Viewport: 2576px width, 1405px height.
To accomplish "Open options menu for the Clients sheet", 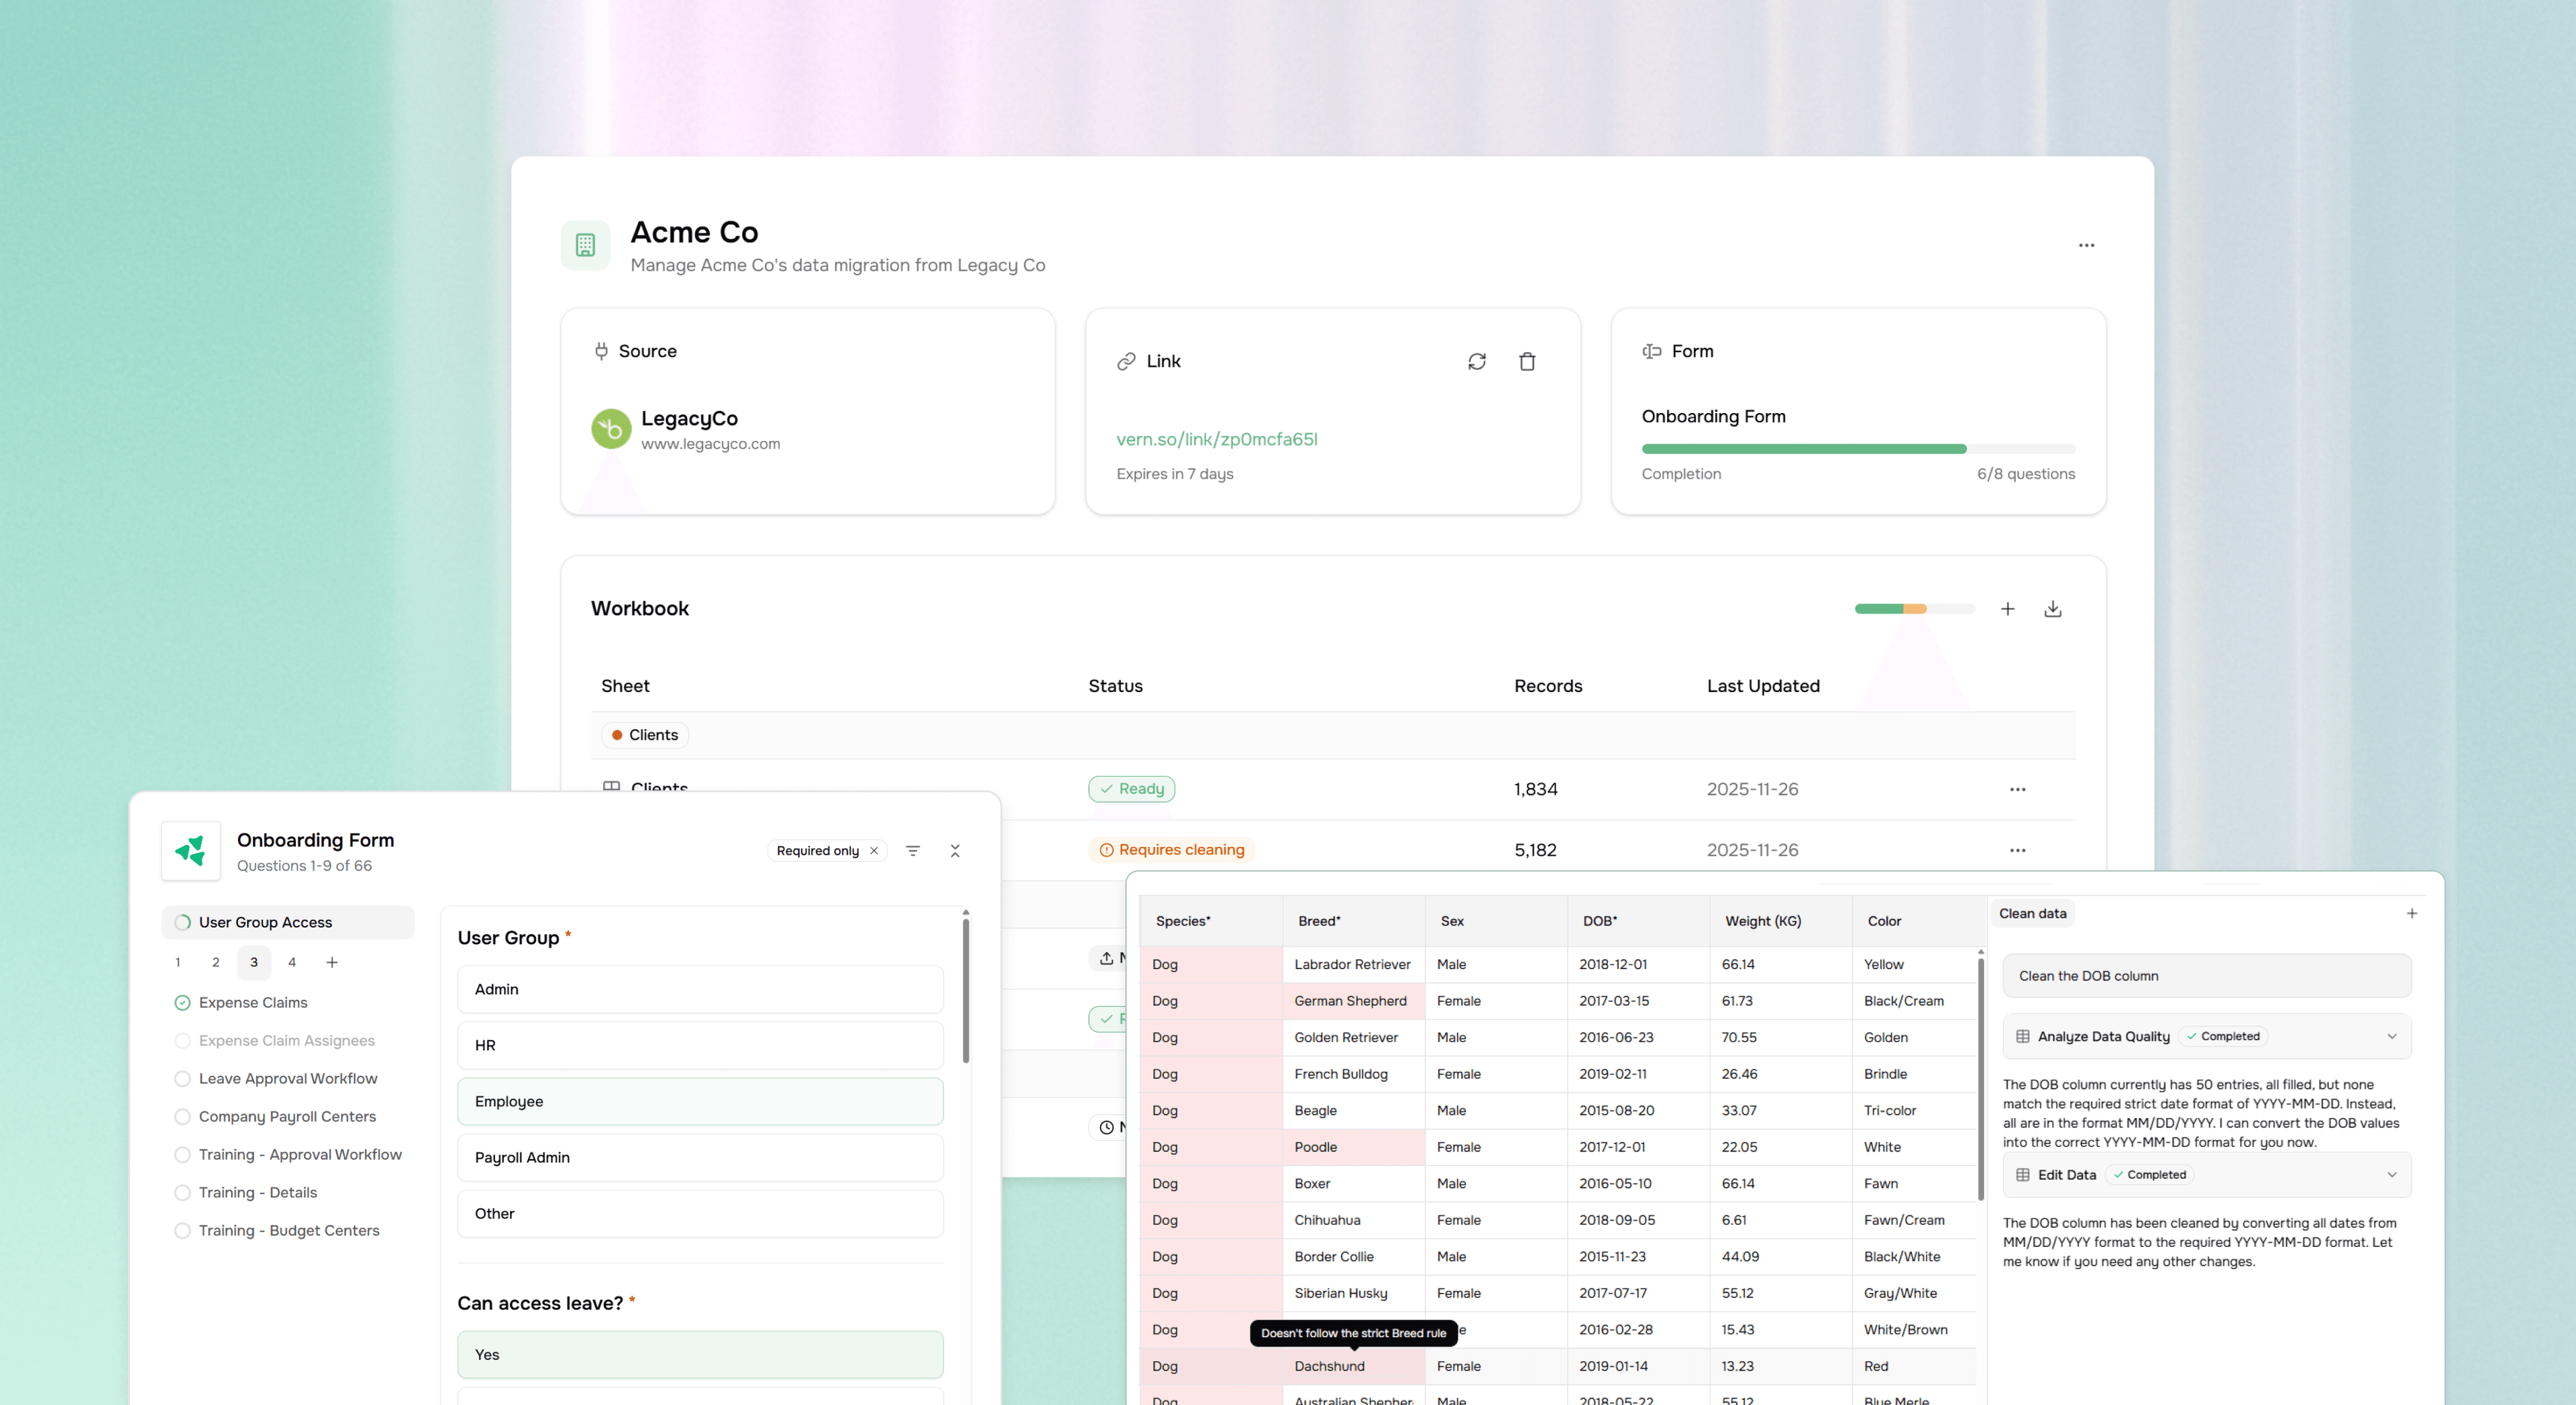I will [2017, 788].
